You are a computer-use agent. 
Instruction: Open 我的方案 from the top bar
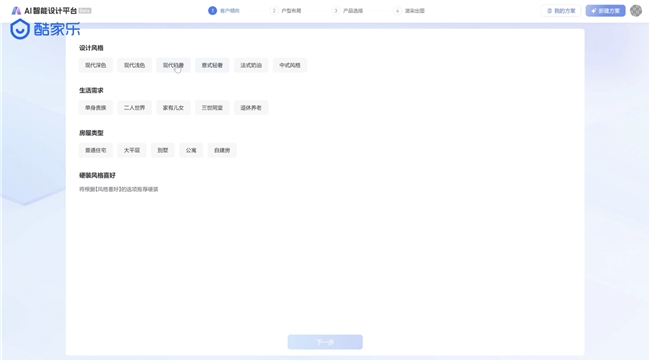pos(561,11)
